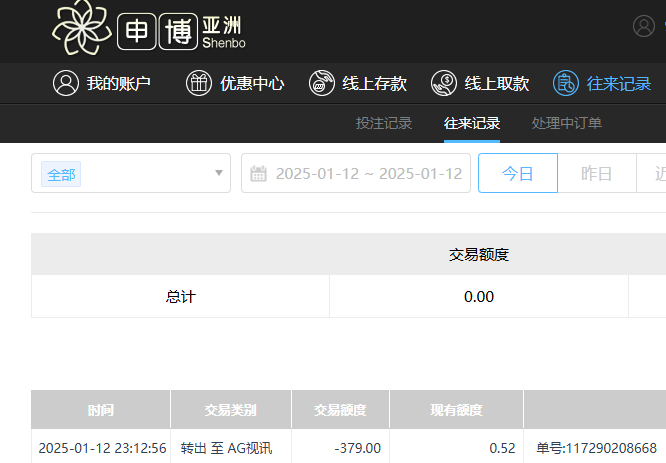Click order number 单号:117290208668
666x463 pixels.
596,448
